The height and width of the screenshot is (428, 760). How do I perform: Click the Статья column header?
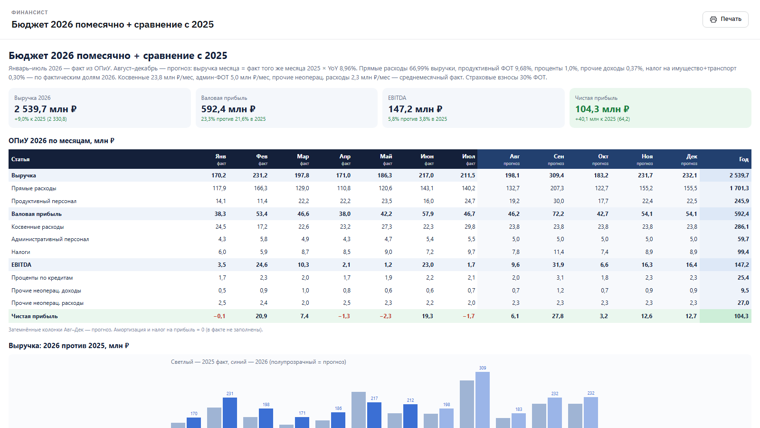pyautogui.click(x=20, y=159)
